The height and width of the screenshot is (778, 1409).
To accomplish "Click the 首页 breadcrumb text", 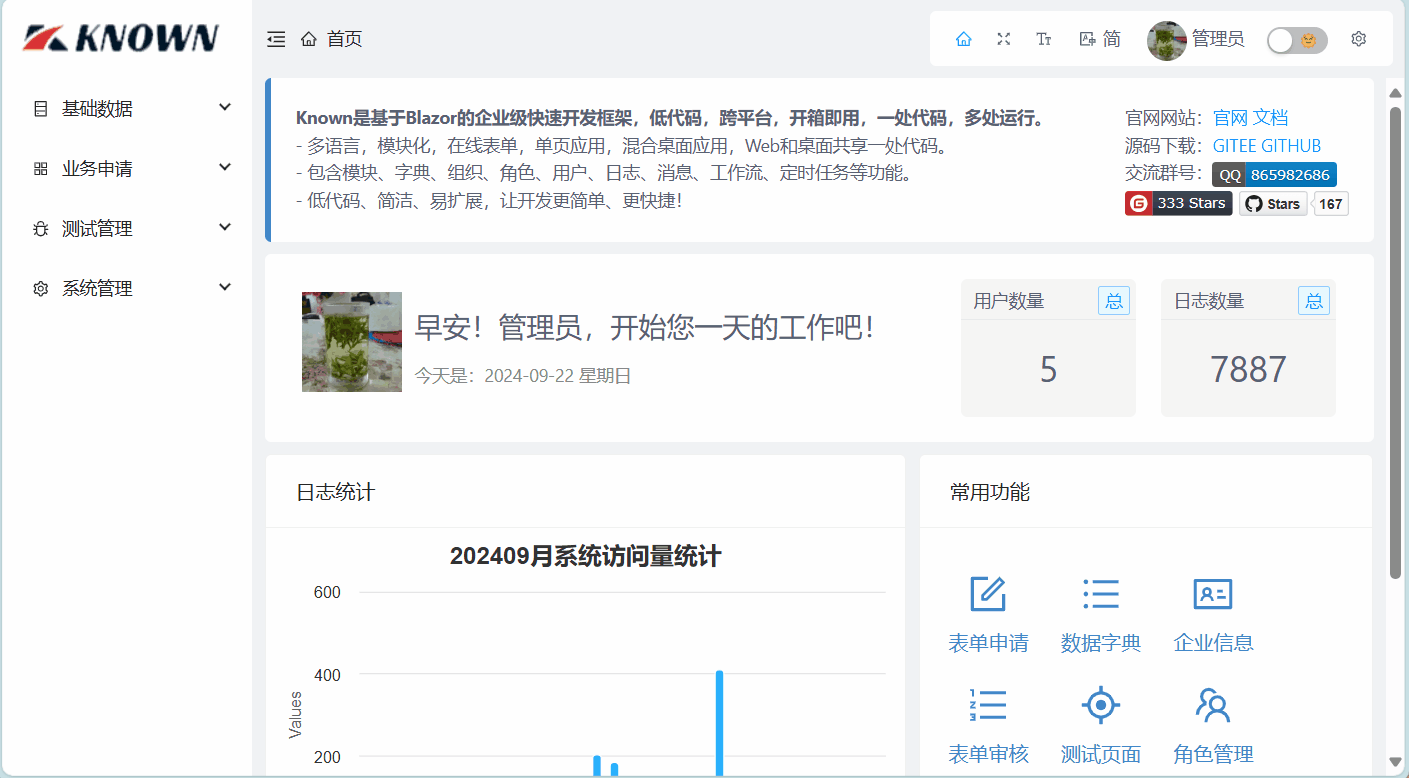I will click(345, 39).
